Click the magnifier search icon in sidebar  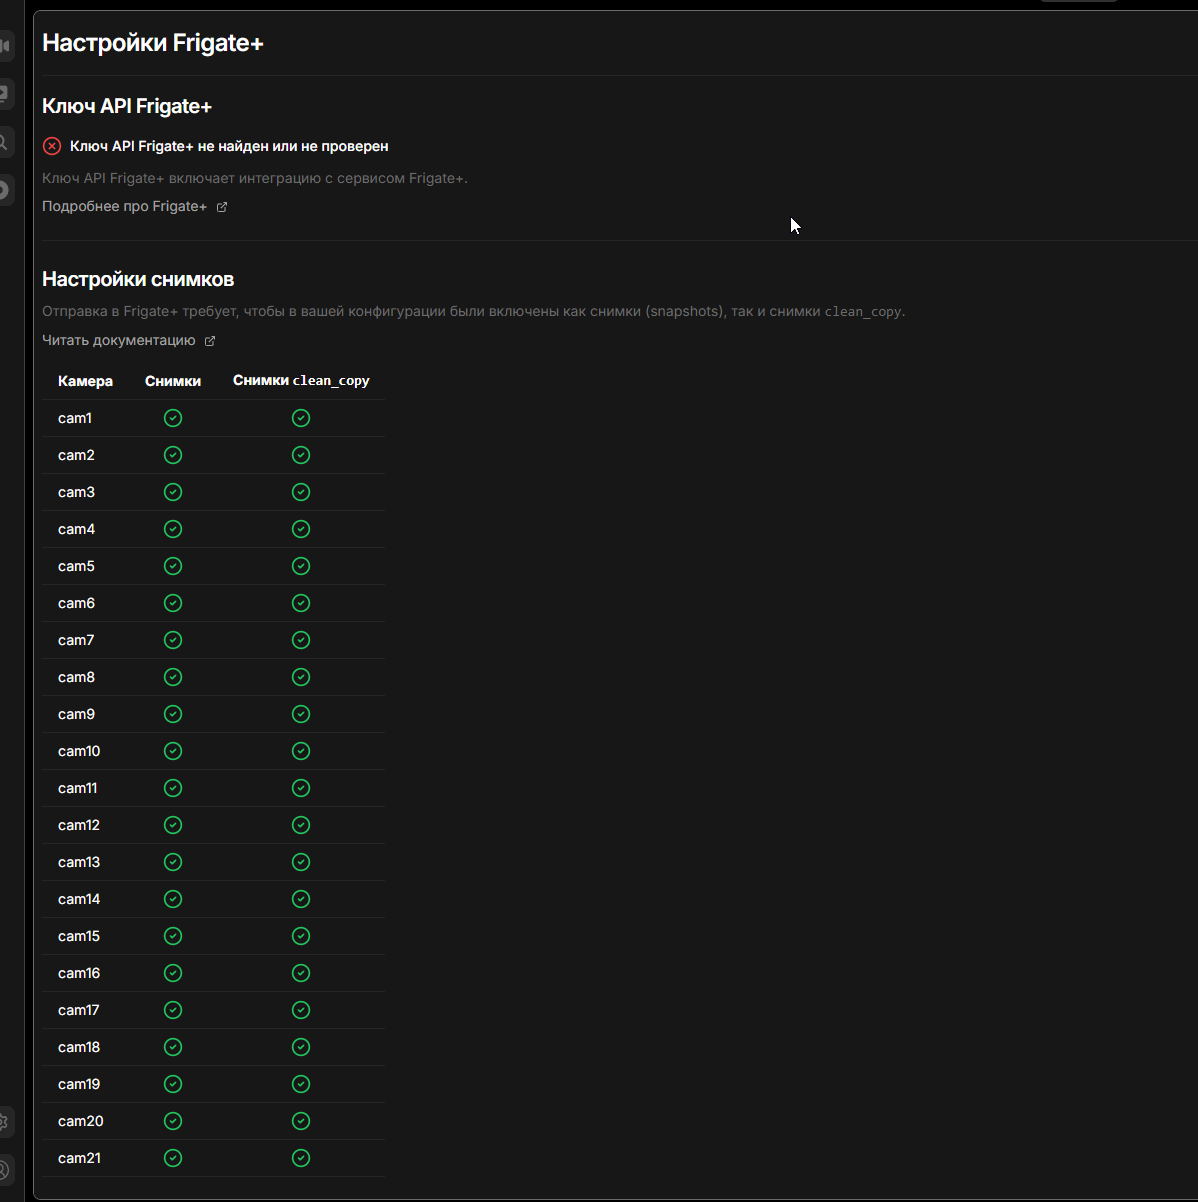pos(4,142)
